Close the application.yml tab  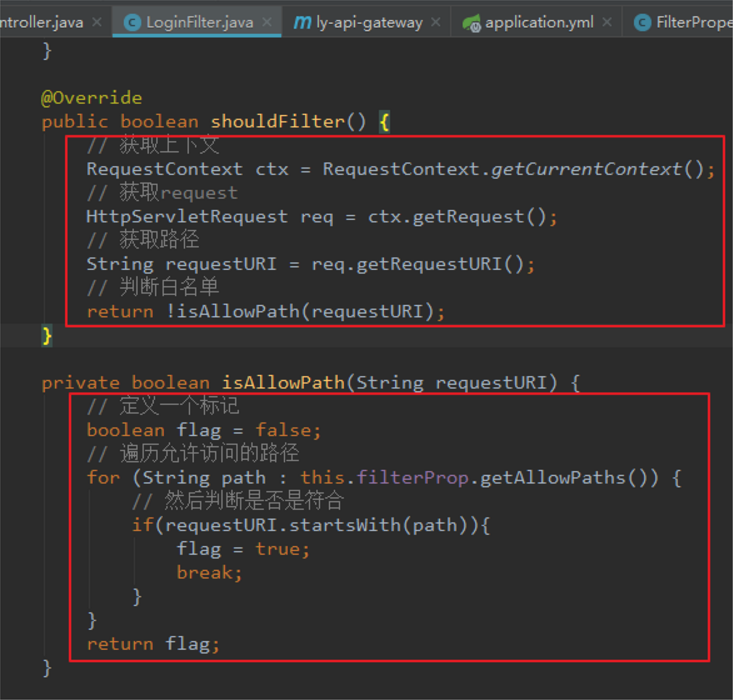coord(608,22)
